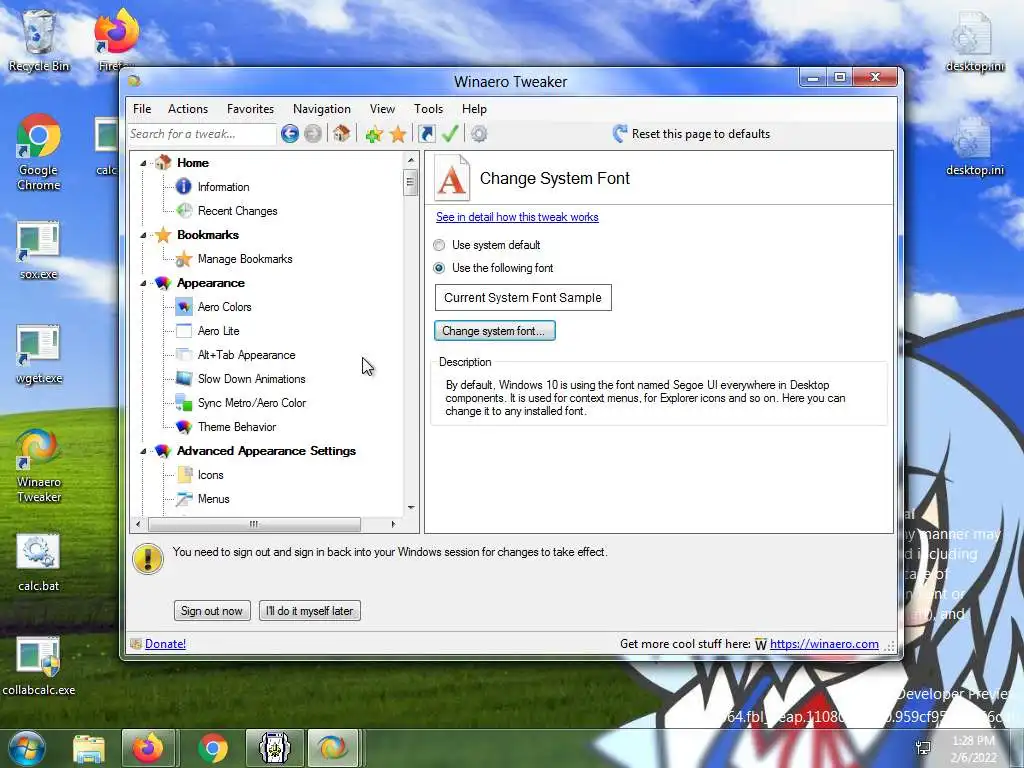The width and height of the screenshot is (1024, 768).
Task: Open the File menu
Action: 142,109
